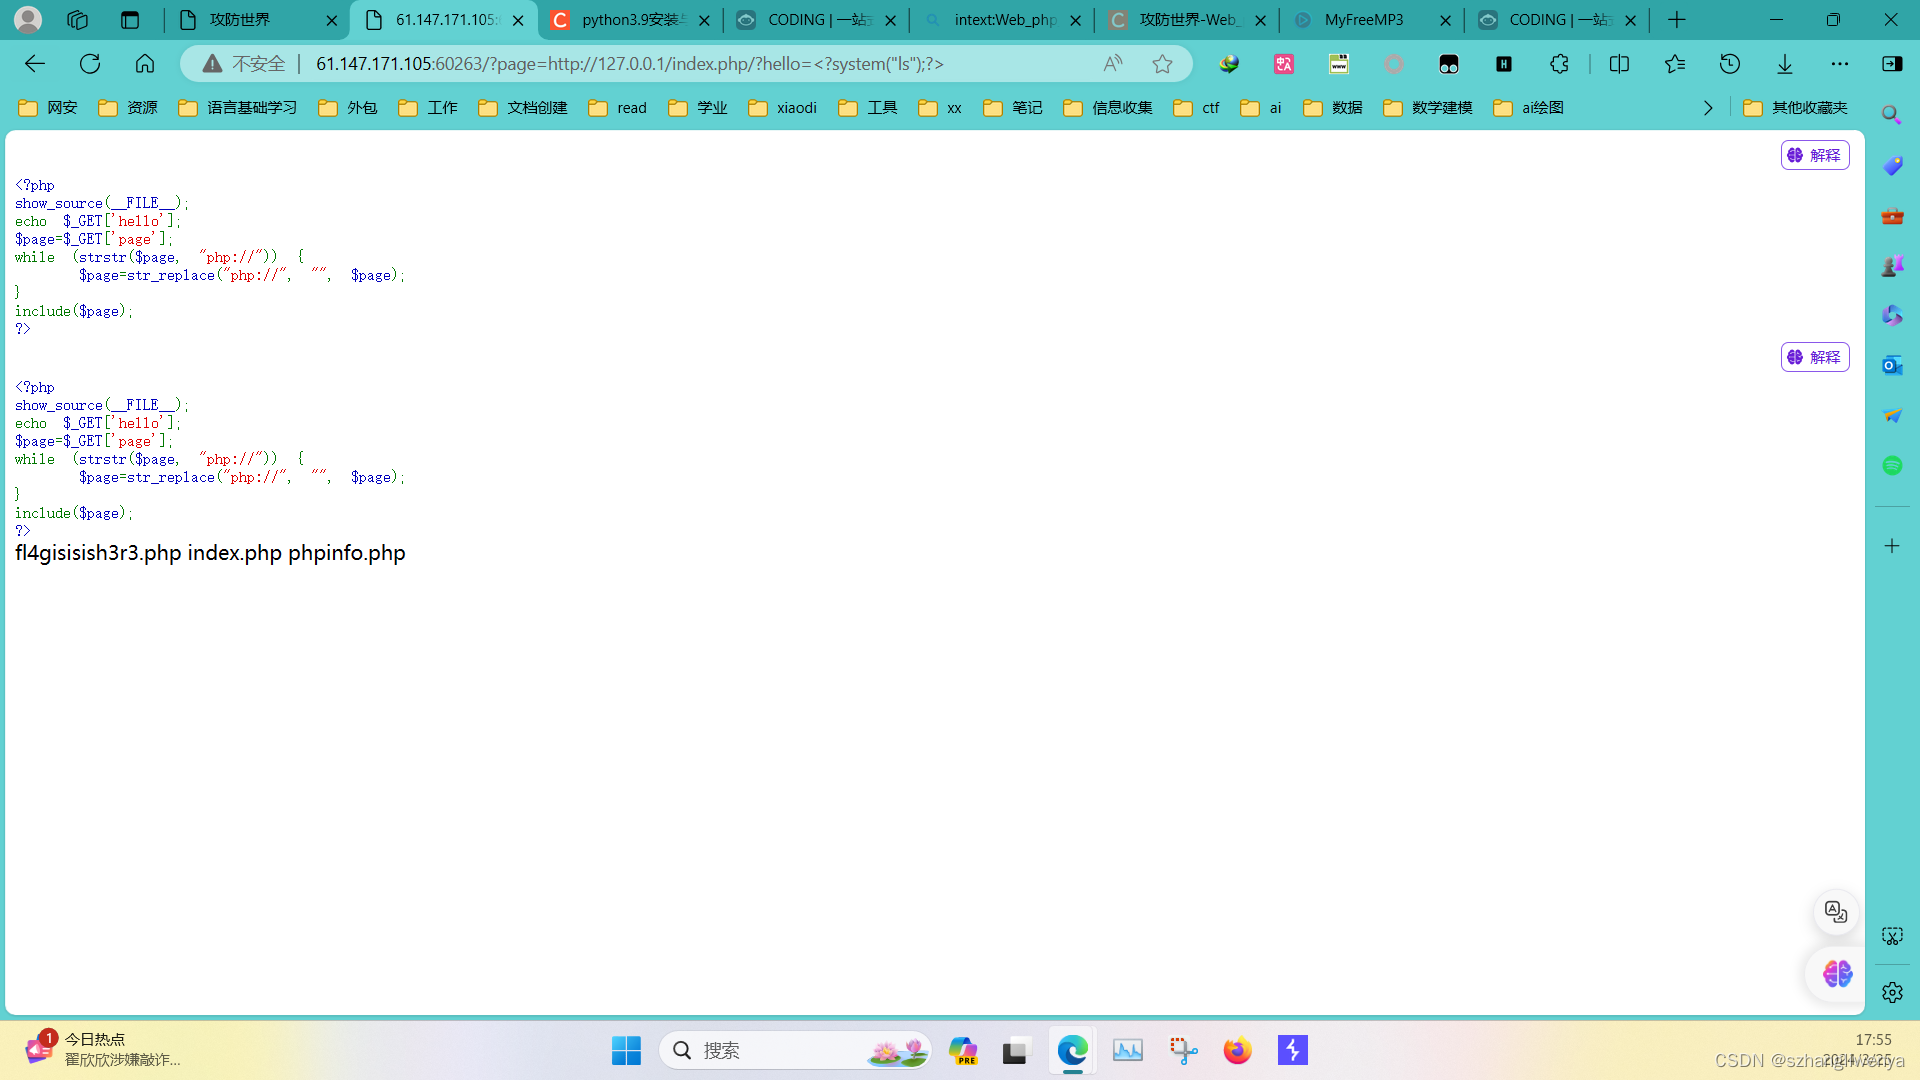Open Spotify in the Edge sidebar
The image size is (1920, 1080).
point(1893,465)
